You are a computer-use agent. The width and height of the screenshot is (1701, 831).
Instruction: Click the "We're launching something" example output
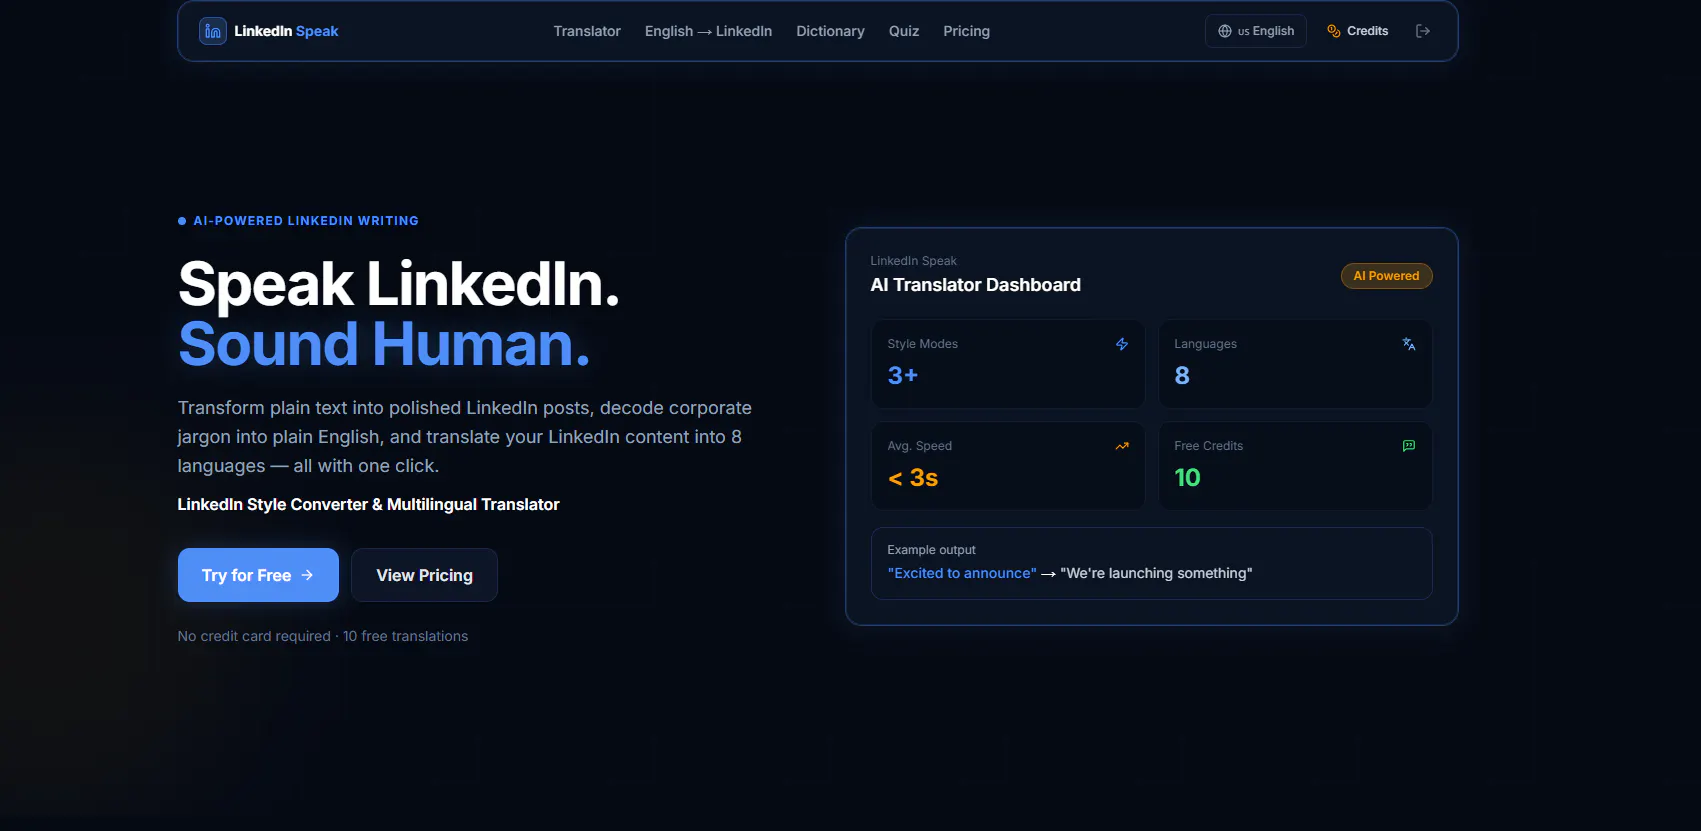click(1156, 573)
